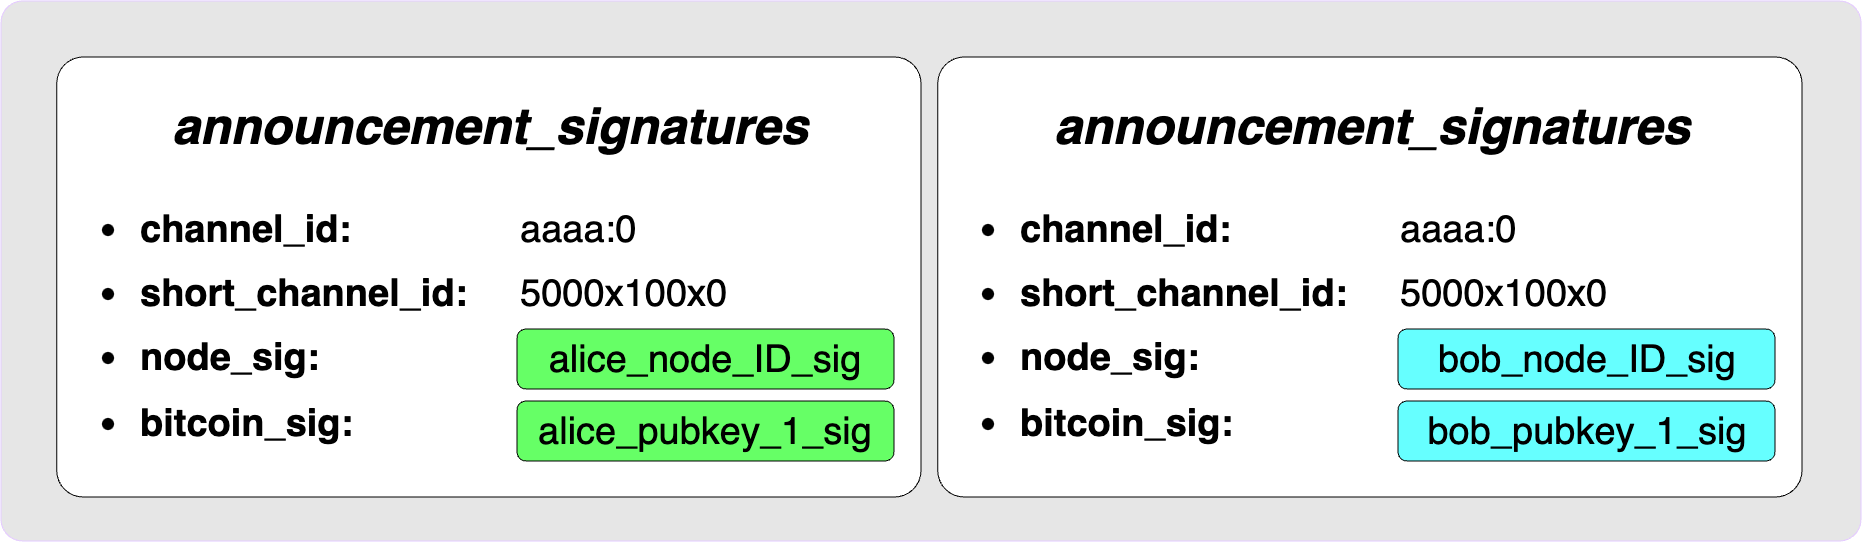
Task: Select the green alice_pubkey_1_sig box
Action: point(705,431)
